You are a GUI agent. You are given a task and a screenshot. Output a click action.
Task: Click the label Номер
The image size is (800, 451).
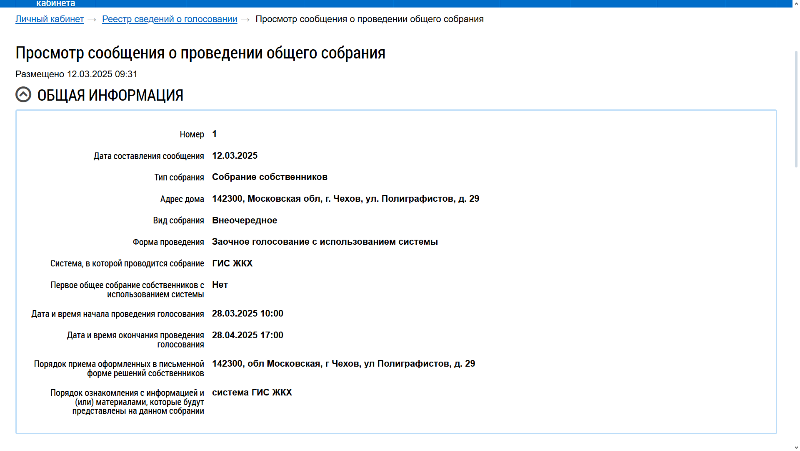coord(192,134)
